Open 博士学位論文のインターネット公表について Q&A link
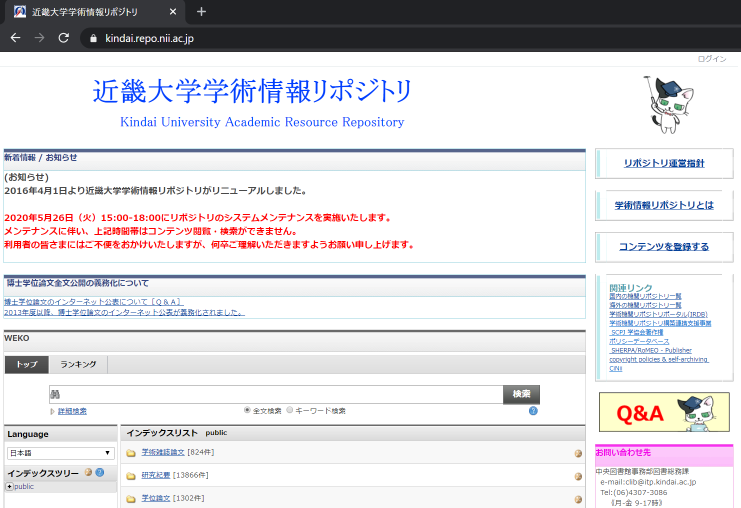Screen dimensions: 741x508 94,301
